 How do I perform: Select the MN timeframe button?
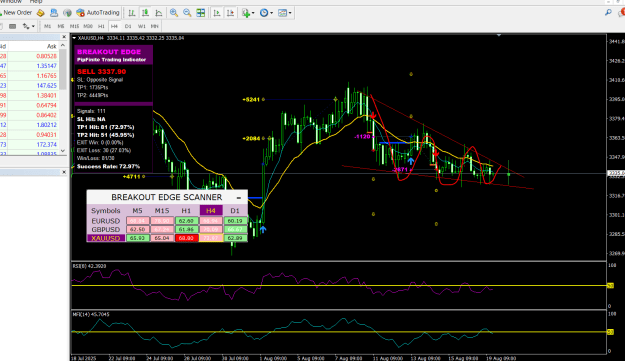click(155, 26)
